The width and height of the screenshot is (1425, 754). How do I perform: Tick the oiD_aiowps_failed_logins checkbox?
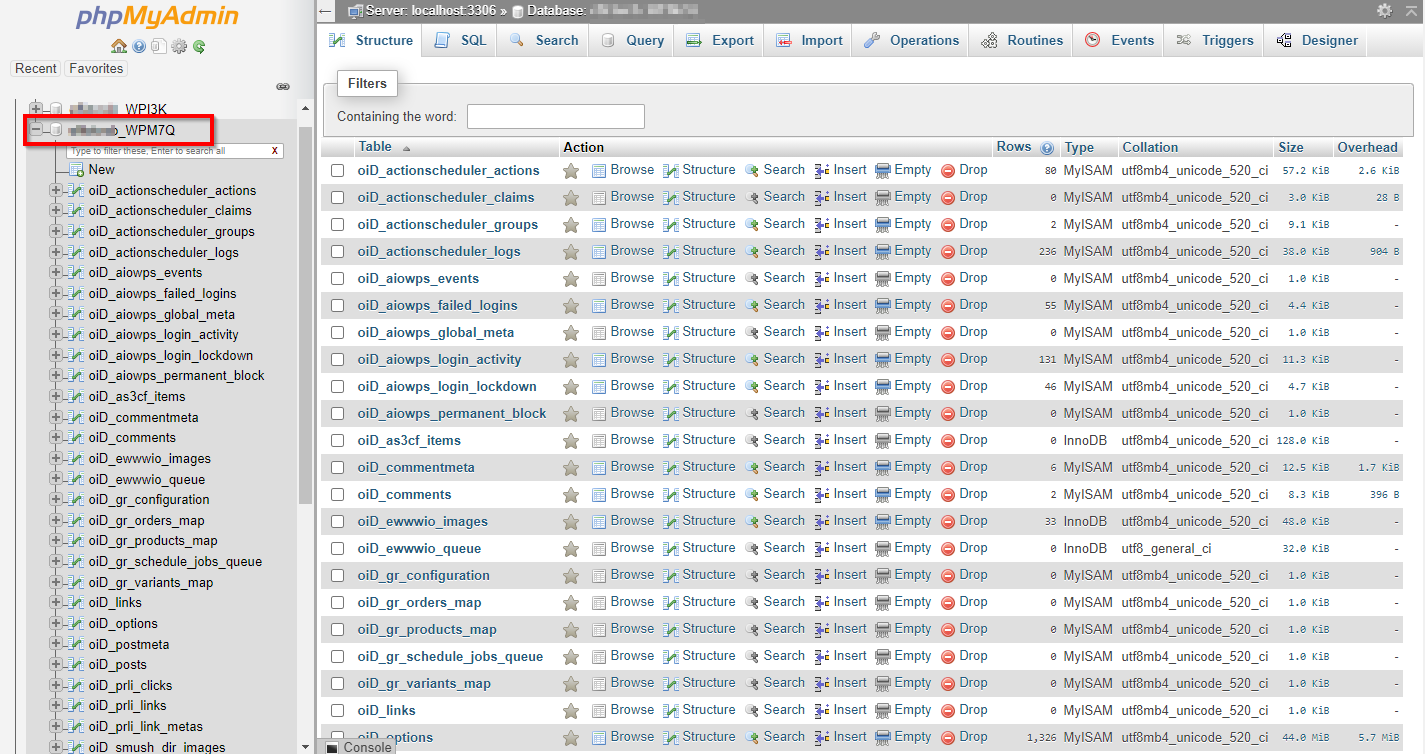coord(338,306)
